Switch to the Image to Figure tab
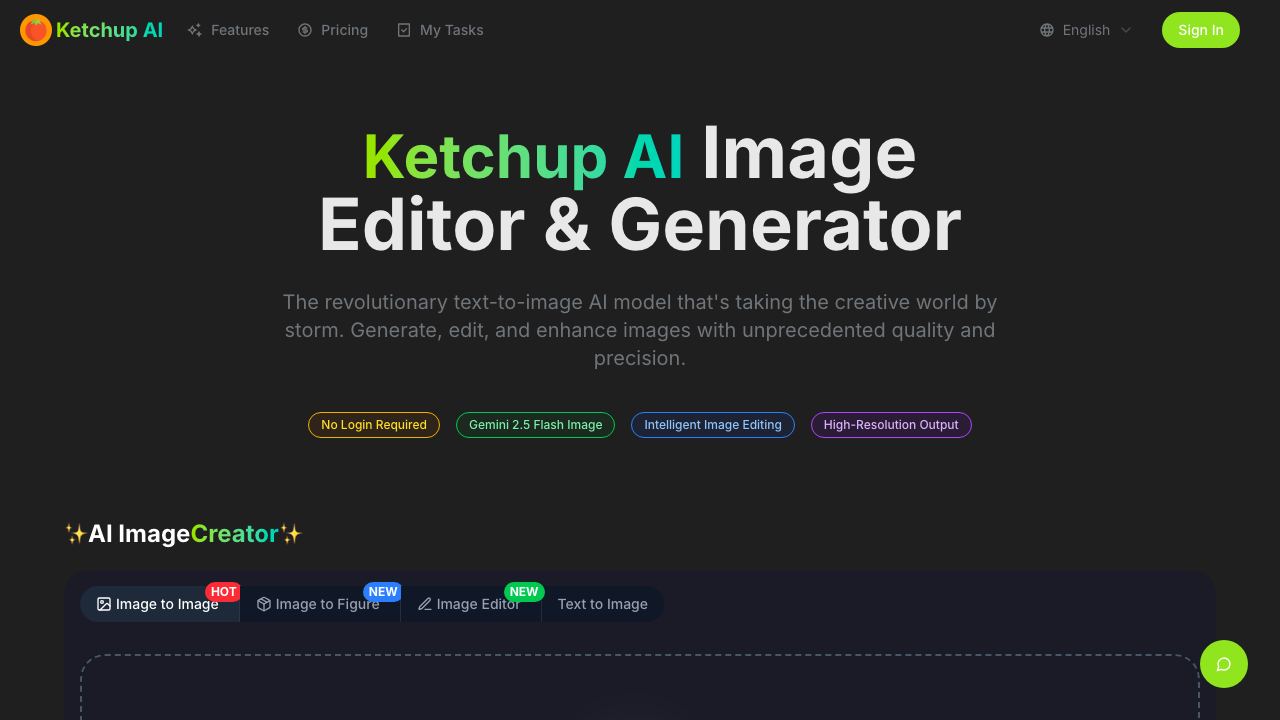The width and height of the screenshot is (1280, 720). [x=320, y=604]
